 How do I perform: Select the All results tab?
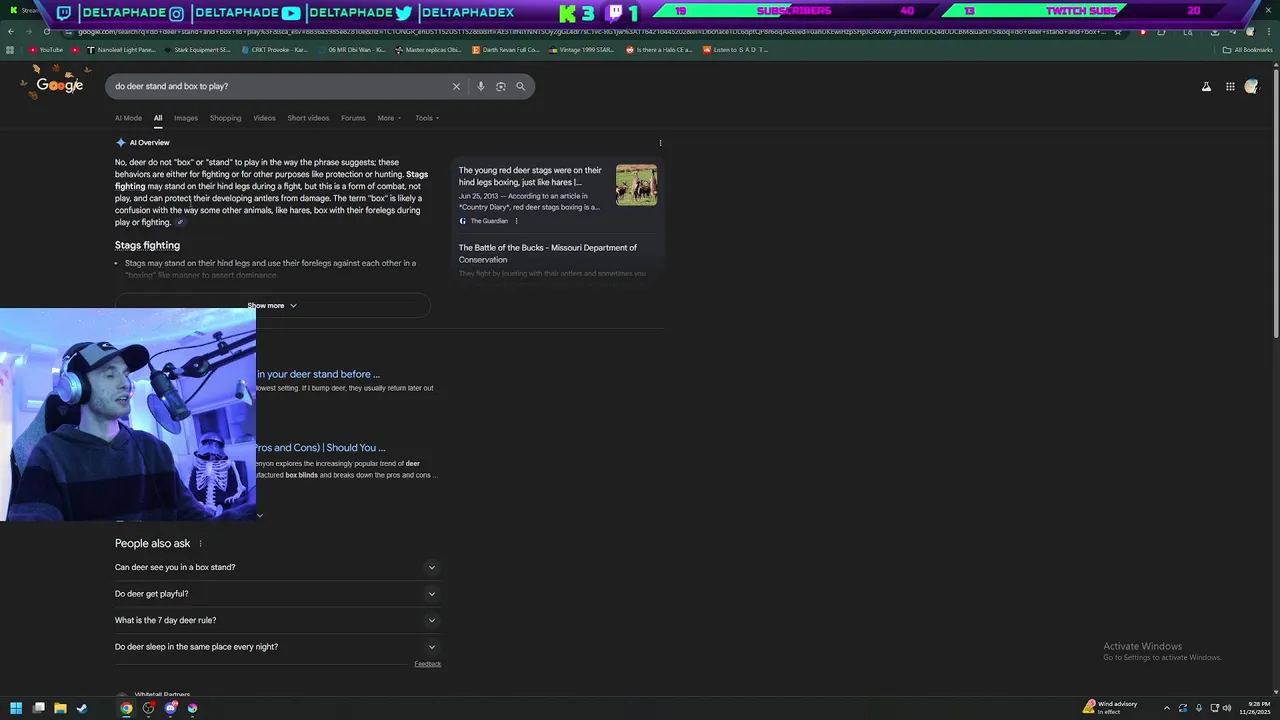(x=157, y=118)
